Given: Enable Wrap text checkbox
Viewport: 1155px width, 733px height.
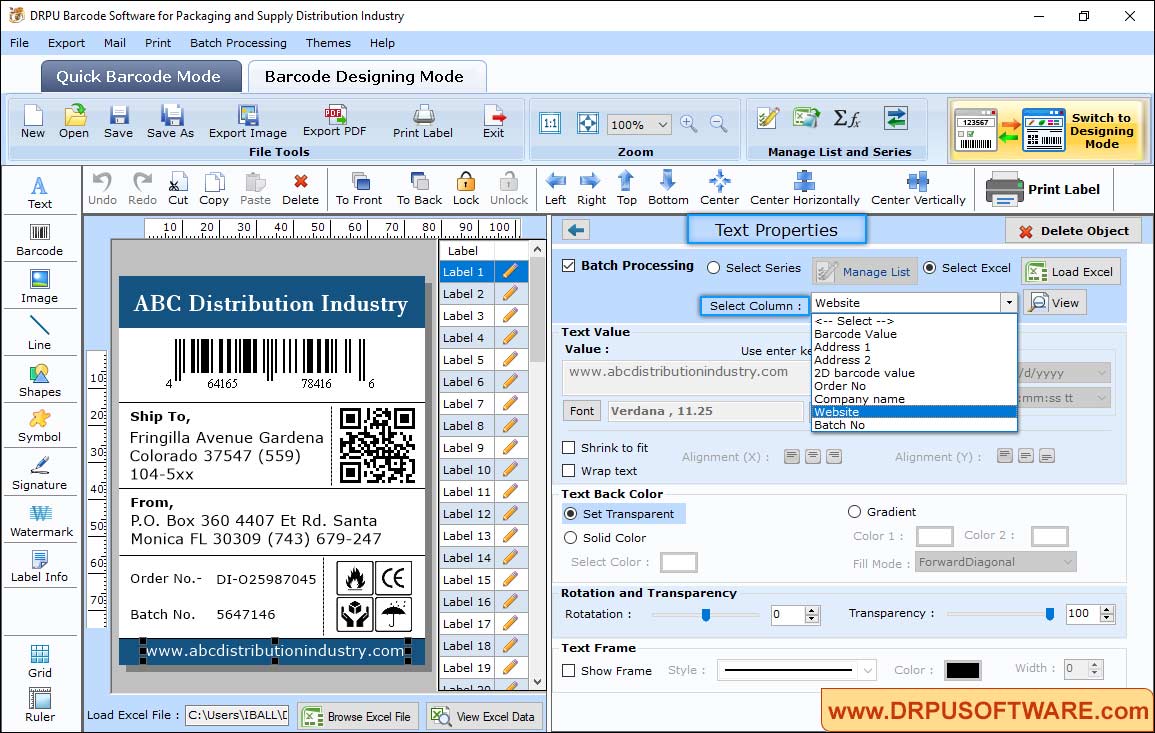Looking at the screenshot, I should coord(569,471).
